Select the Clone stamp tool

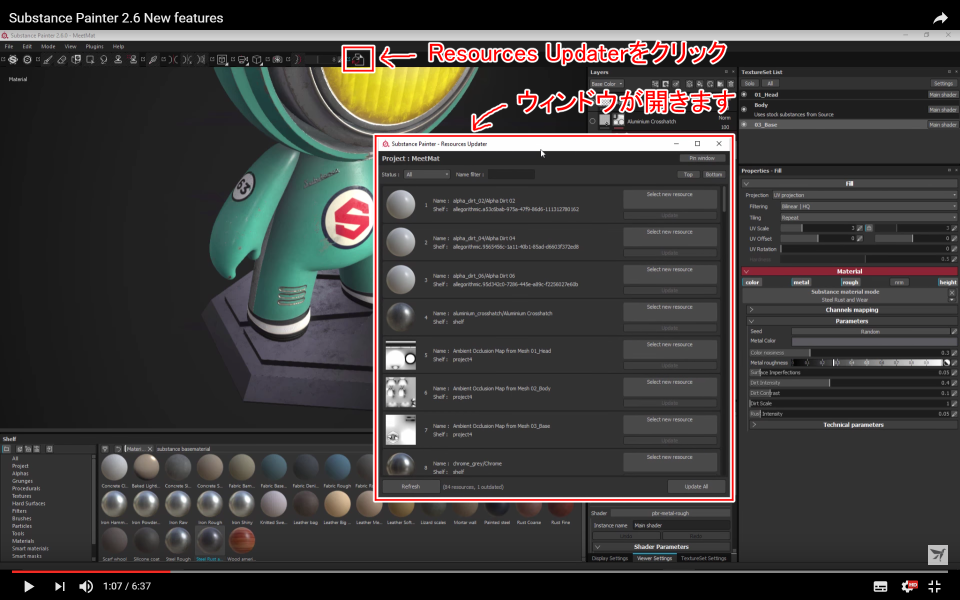coord(118,59)
